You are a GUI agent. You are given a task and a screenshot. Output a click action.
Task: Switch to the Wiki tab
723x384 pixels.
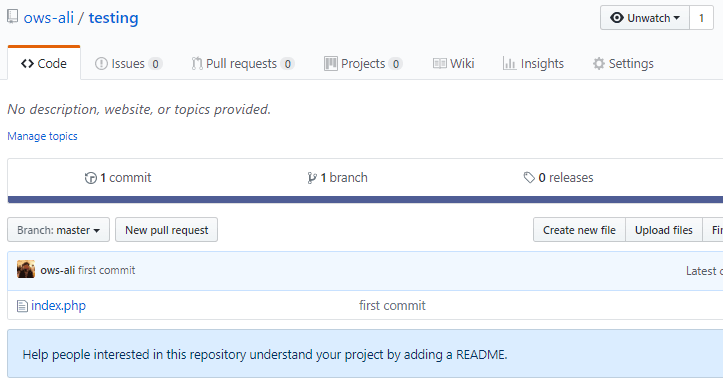tap(453, 64)
